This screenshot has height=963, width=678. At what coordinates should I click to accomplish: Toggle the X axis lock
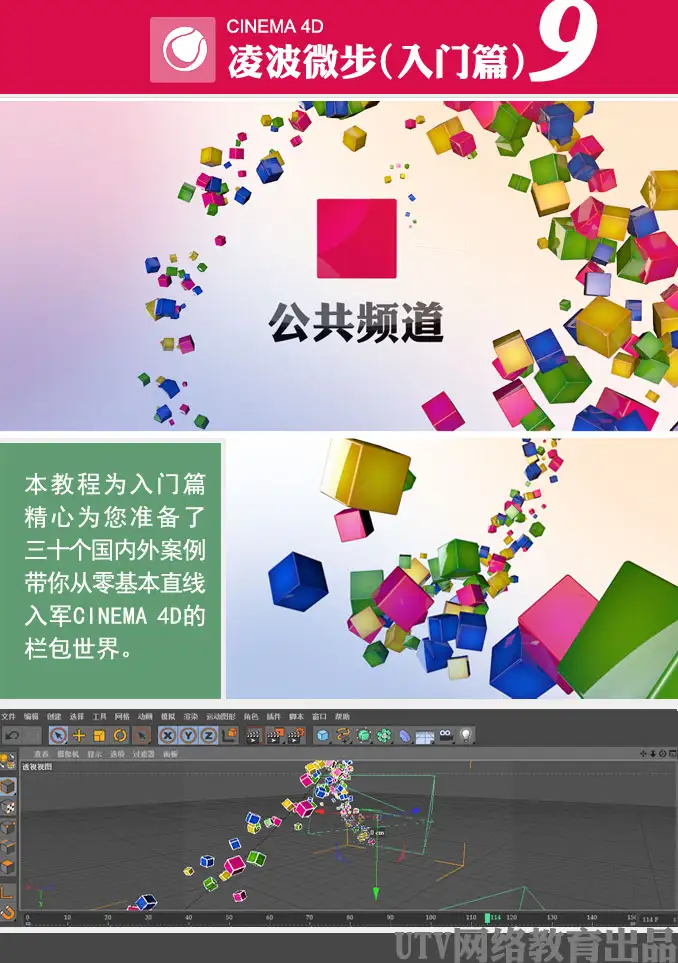tap(168, 735)
